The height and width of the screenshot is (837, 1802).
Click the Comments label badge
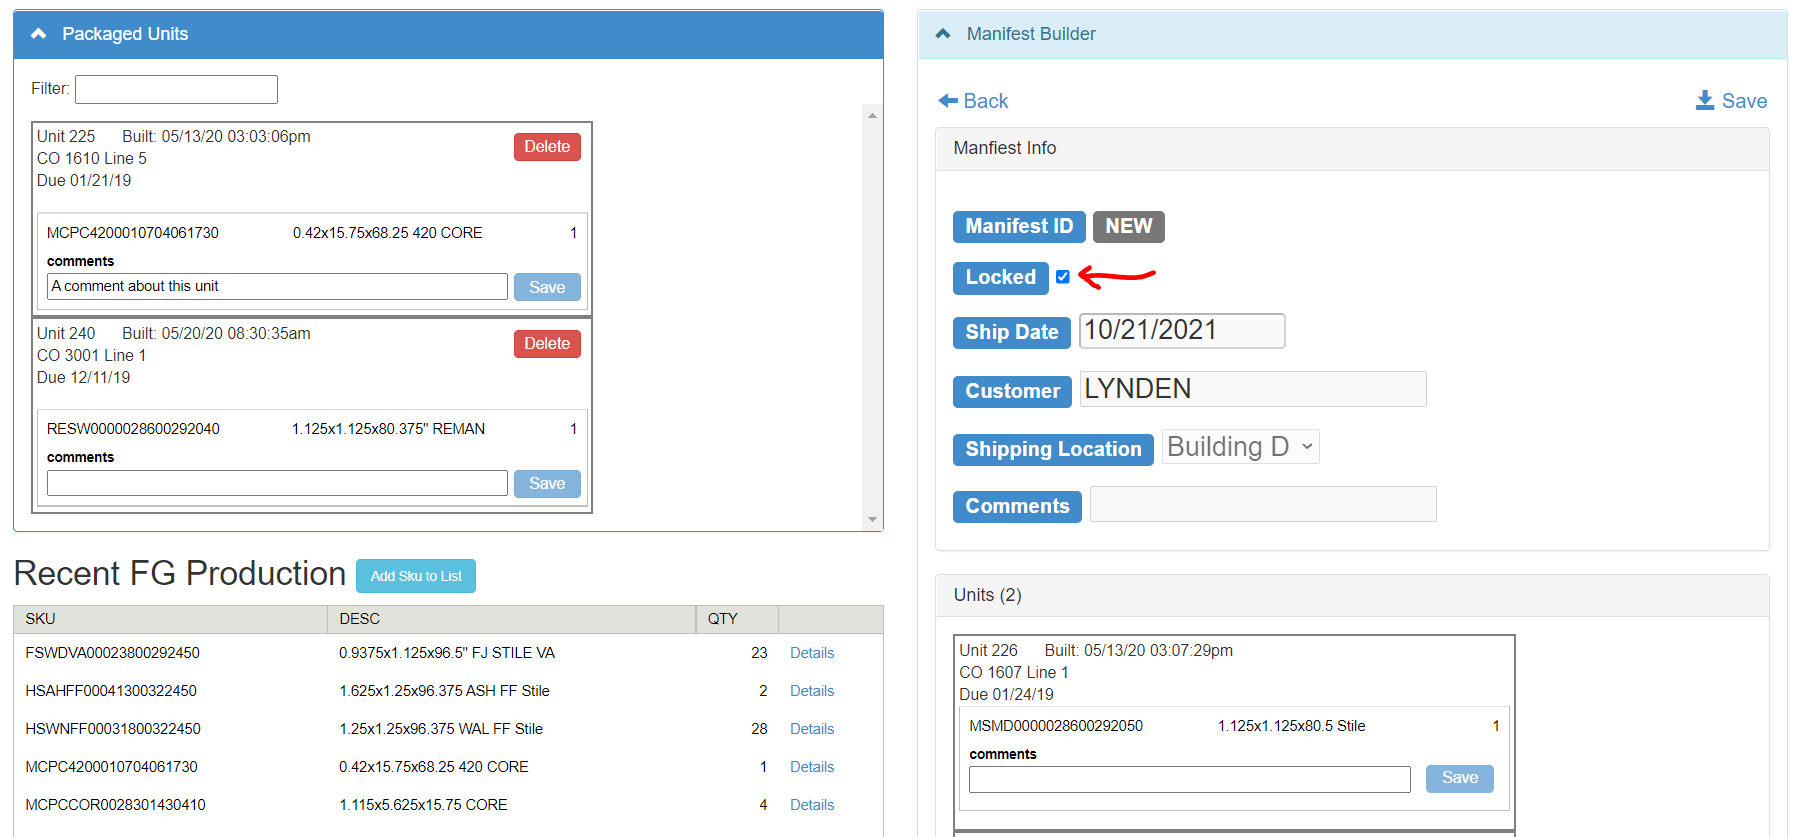pos(1017,506)
